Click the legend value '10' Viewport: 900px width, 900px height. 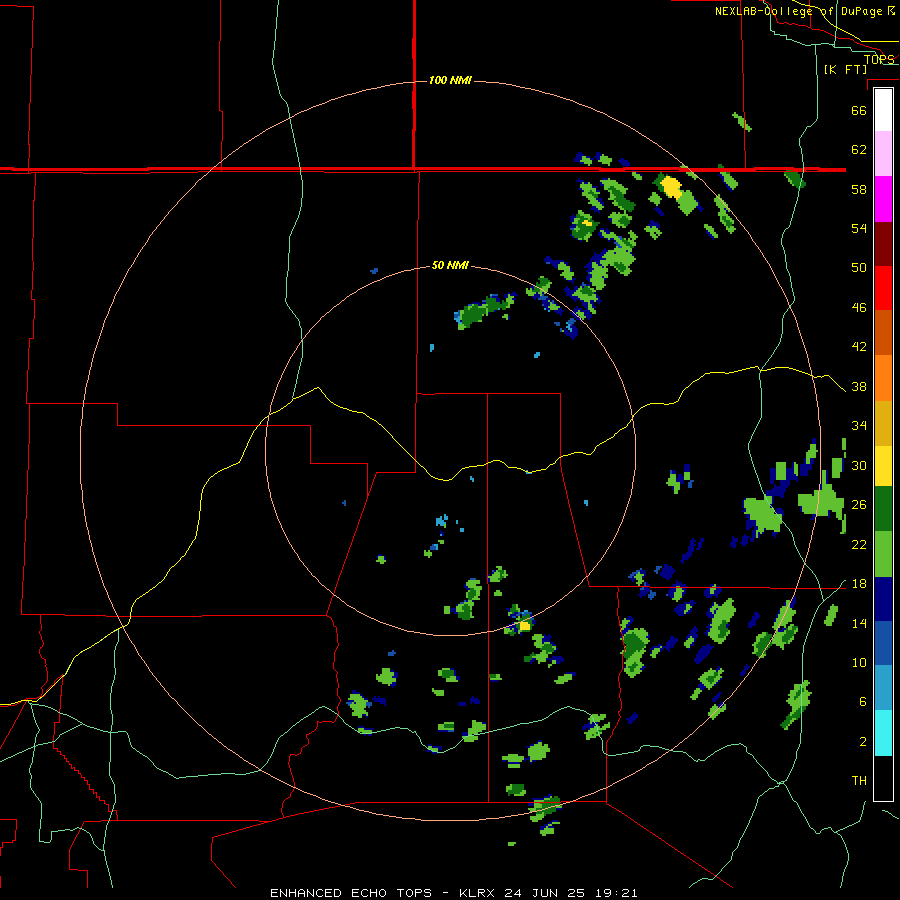coord(859,662)
